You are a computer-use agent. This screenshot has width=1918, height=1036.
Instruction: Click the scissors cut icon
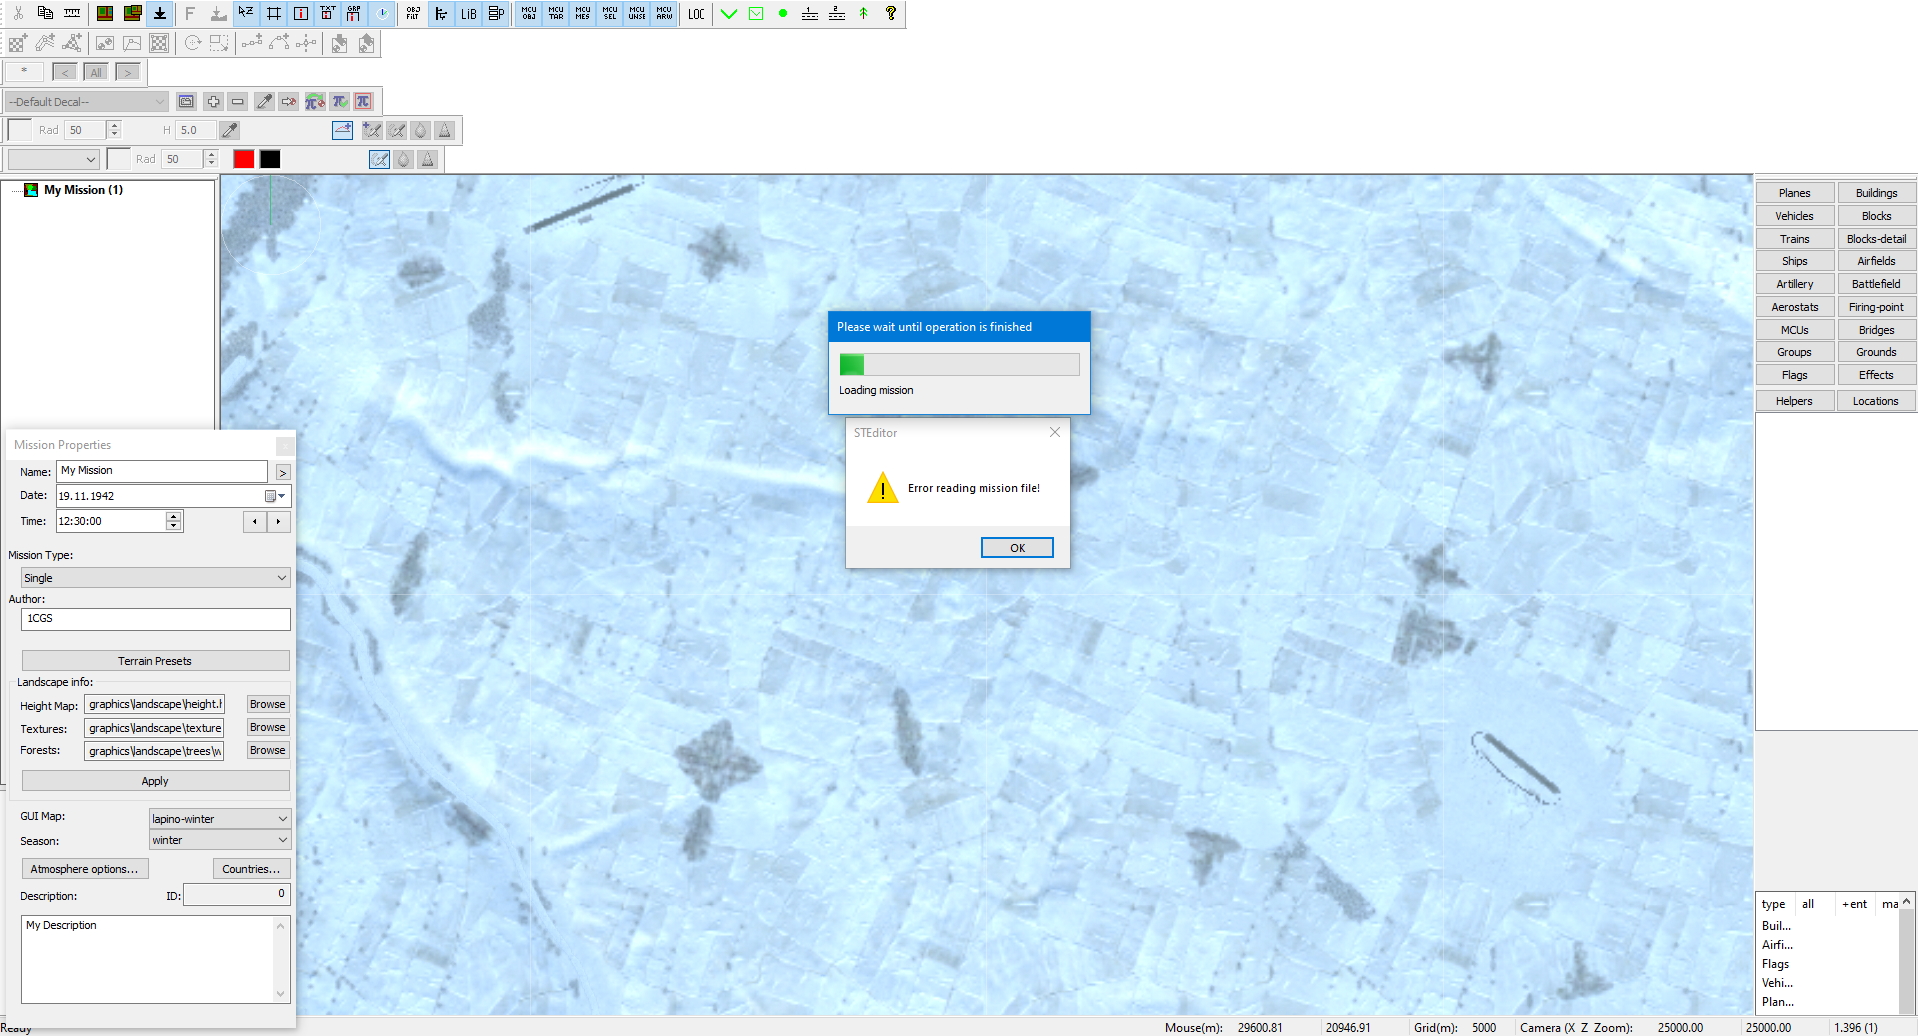pyautogui.click(x=18, y=13)
